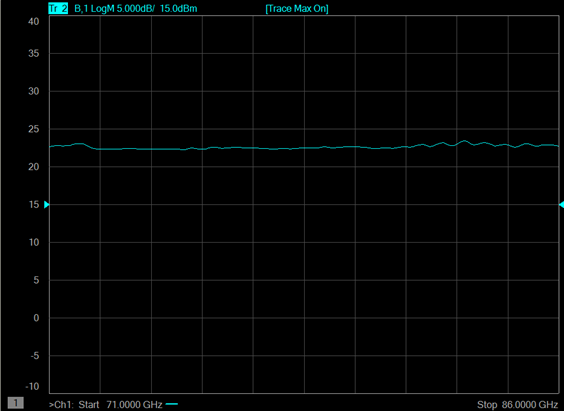564x411 pixels.
Task: Click the 20 y-axis label
Action: point(33,167)
